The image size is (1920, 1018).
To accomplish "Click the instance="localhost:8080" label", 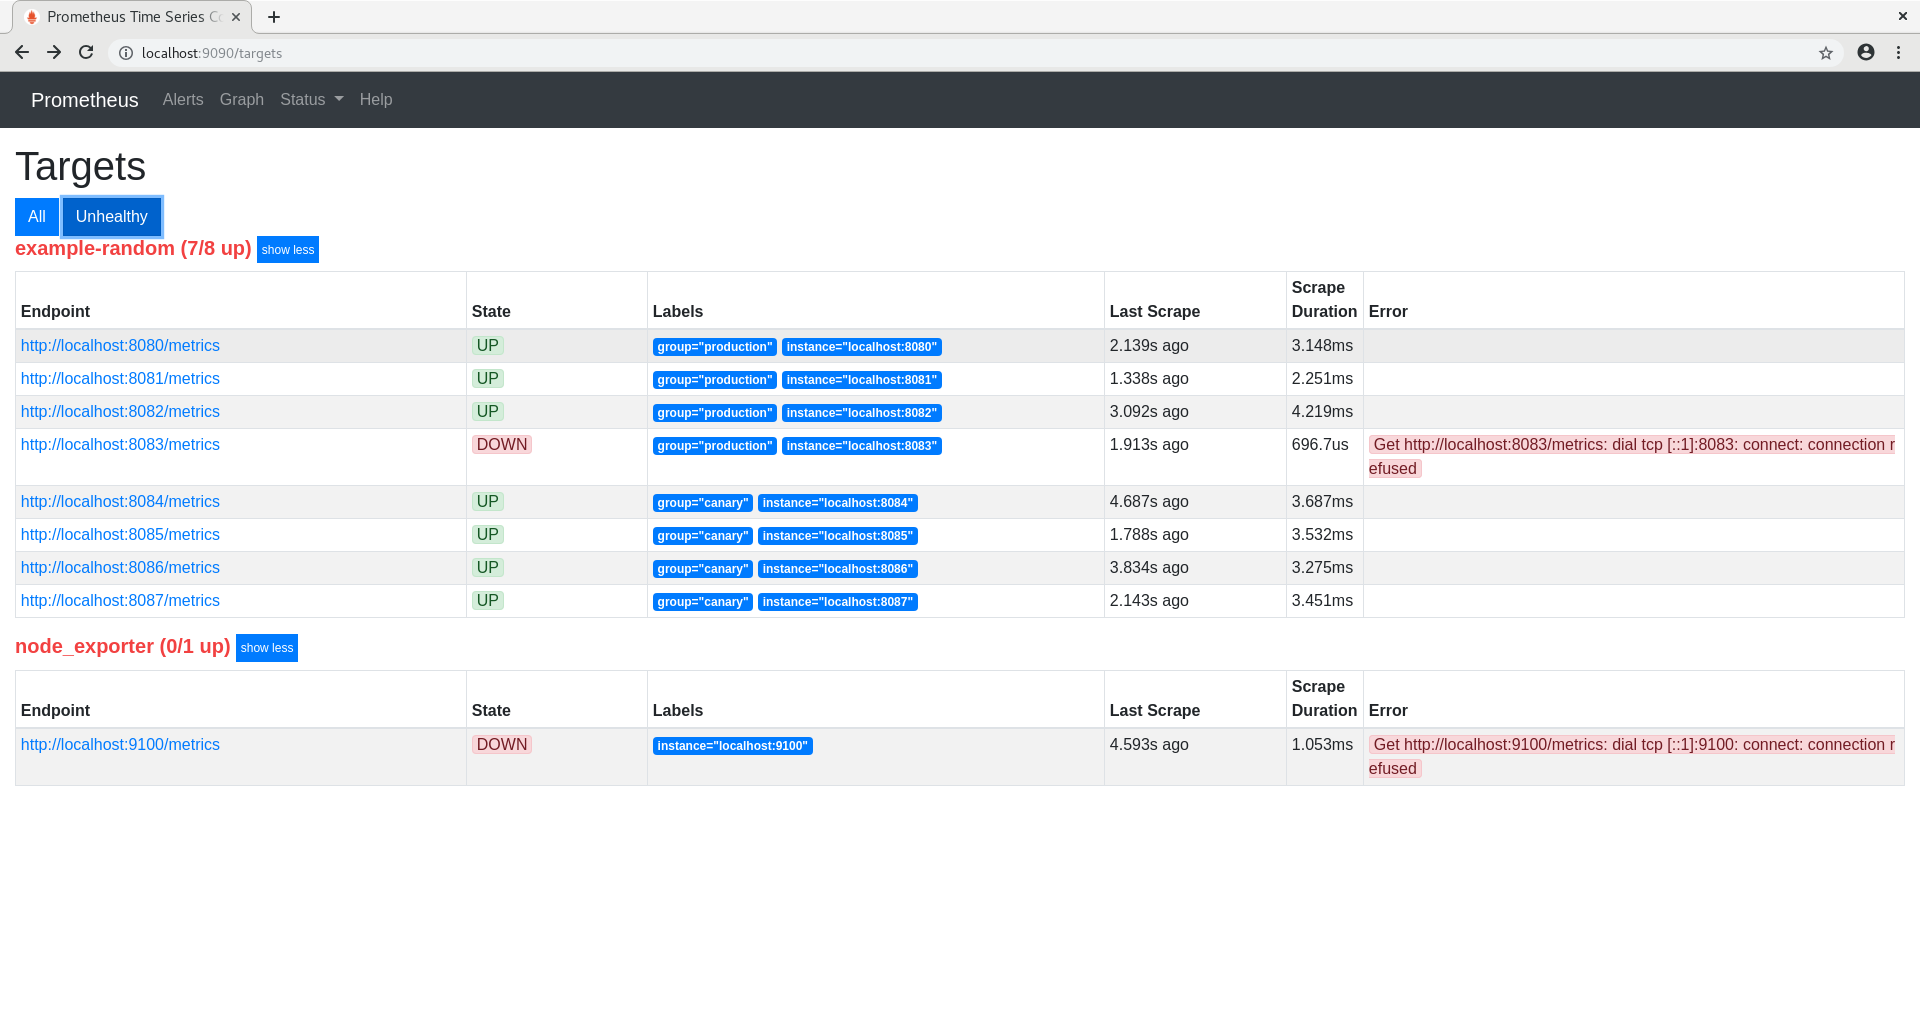I will tap(862, 347).
